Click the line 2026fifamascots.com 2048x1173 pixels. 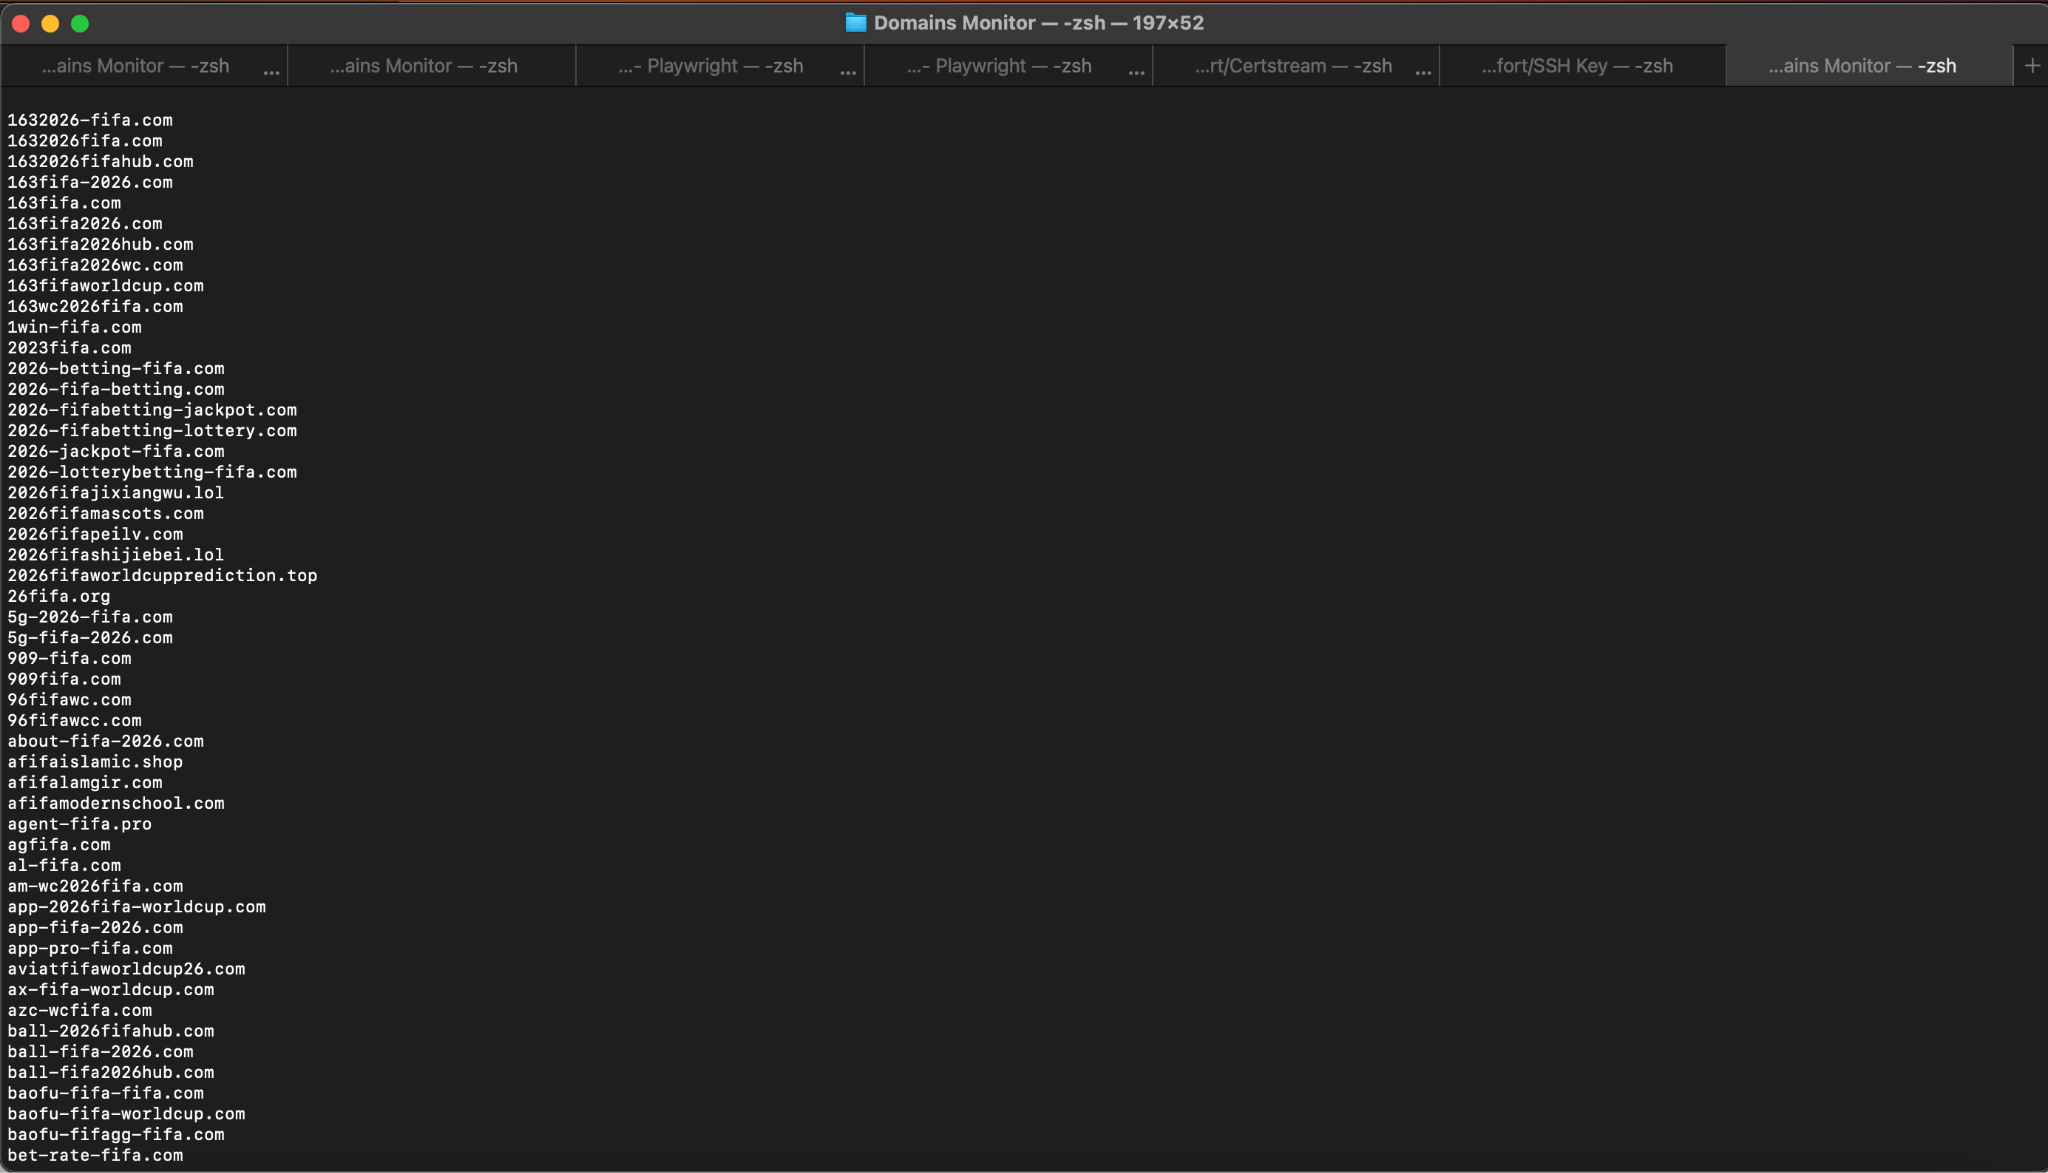(106, 513)
